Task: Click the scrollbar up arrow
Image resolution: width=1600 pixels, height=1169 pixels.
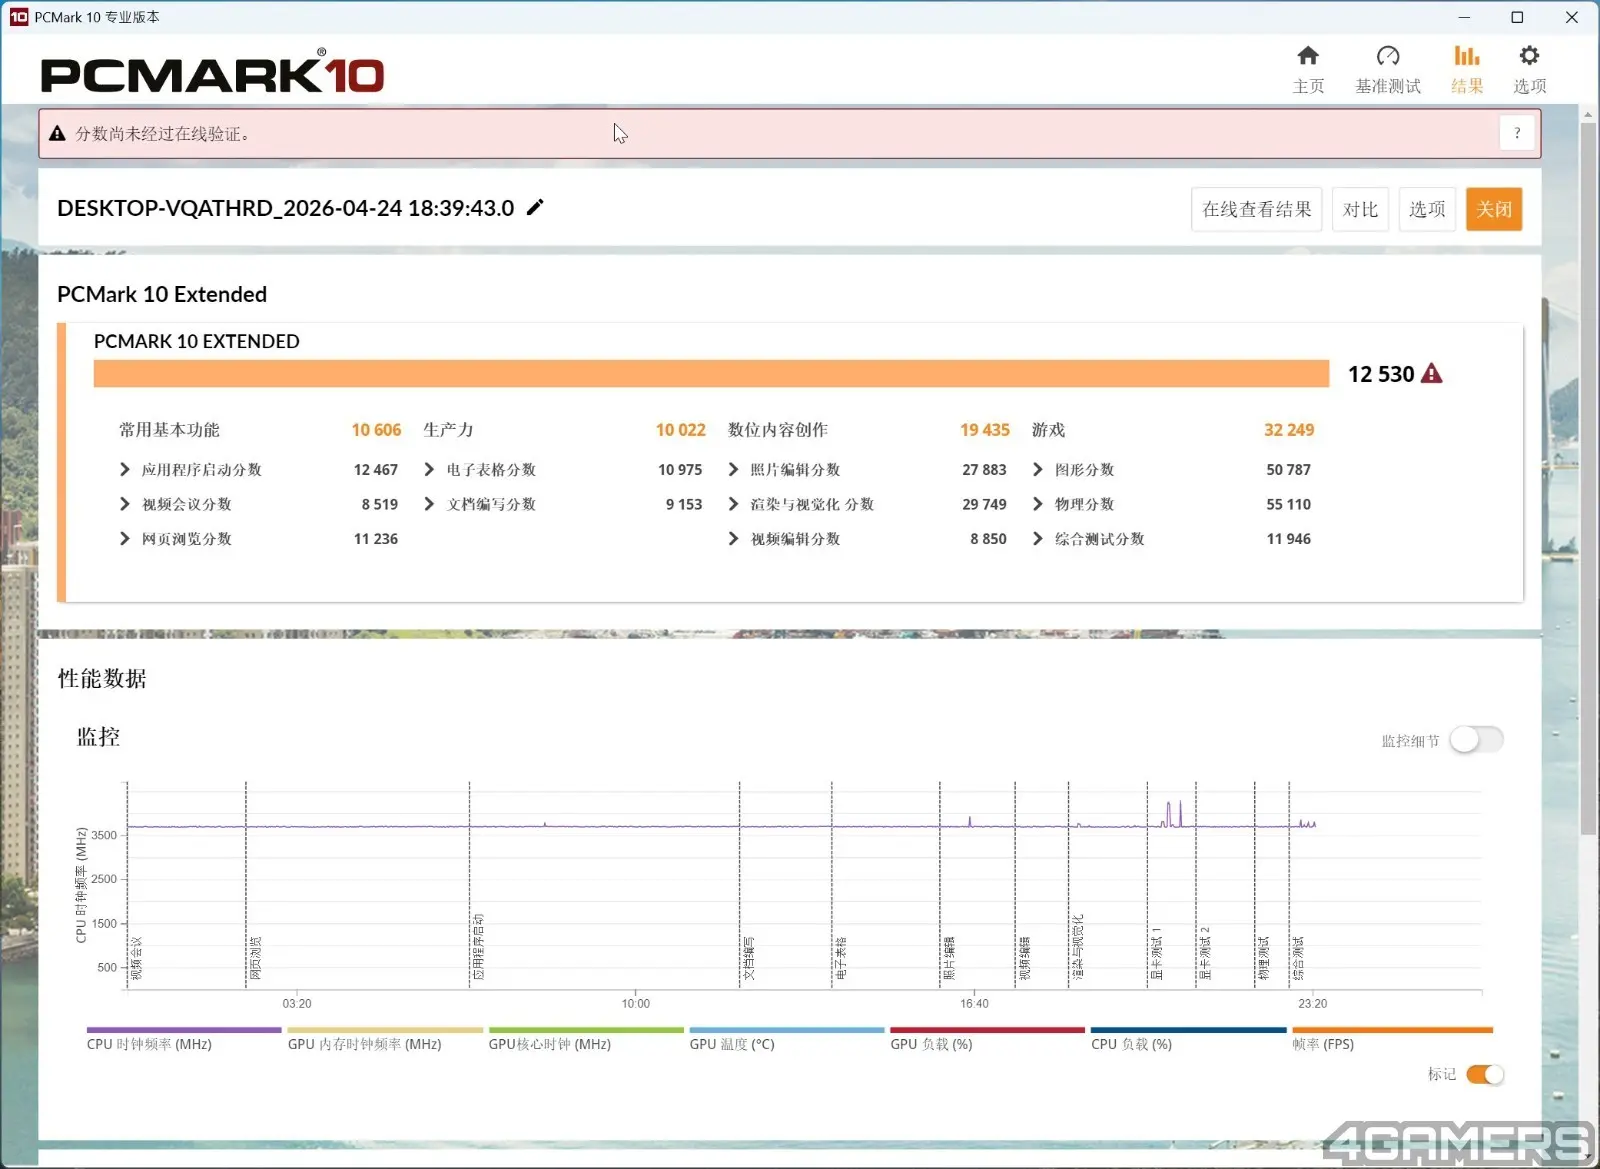Action: (x=1588, y=114)
